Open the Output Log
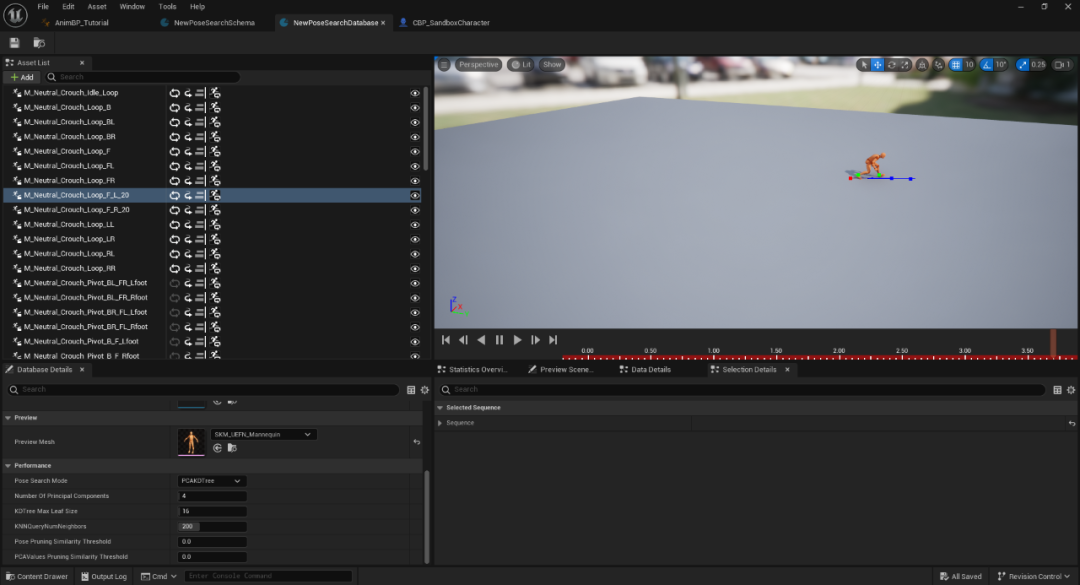 coord(104,577)
